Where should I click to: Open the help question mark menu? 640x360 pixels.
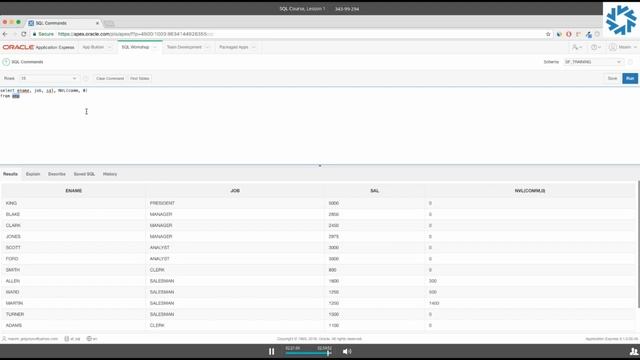click(x=596, y=47)
